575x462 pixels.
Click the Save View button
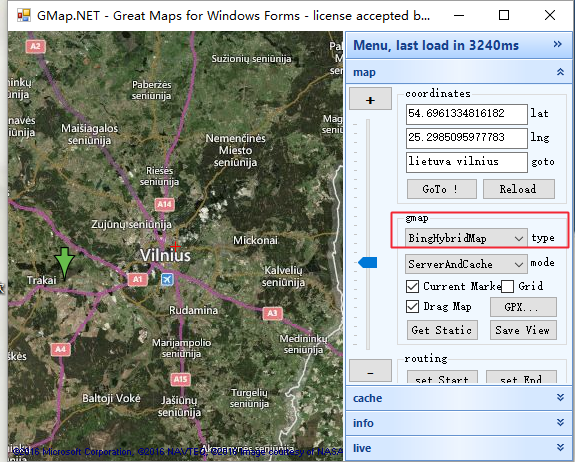523,330
